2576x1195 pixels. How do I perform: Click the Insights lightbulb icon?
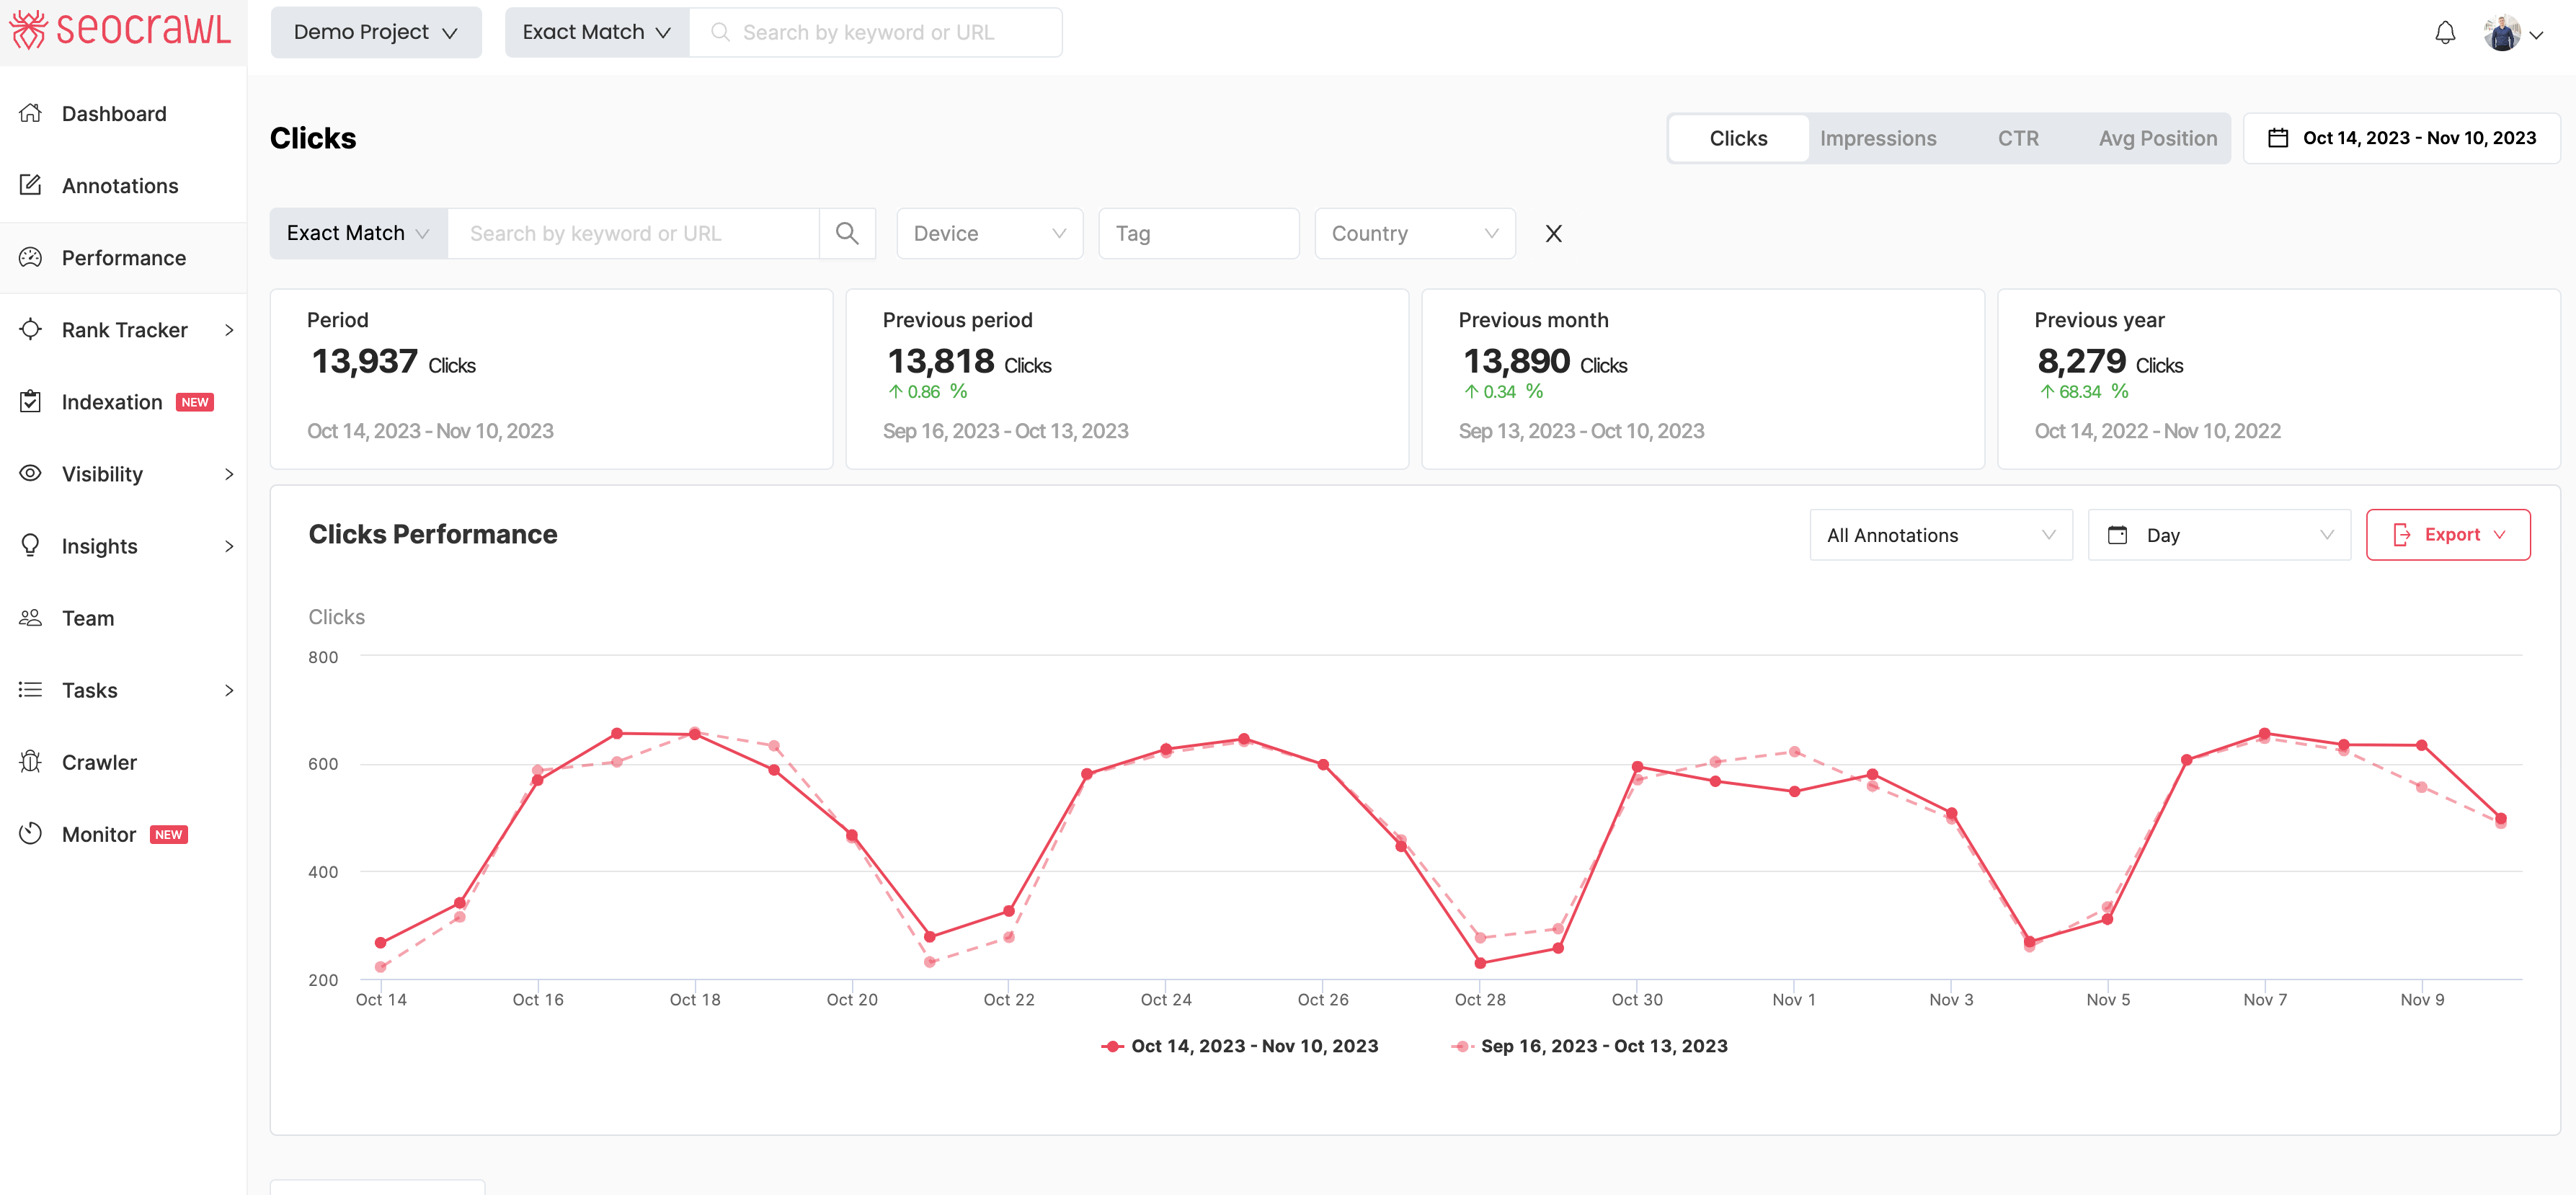click(x=30, y=545)
